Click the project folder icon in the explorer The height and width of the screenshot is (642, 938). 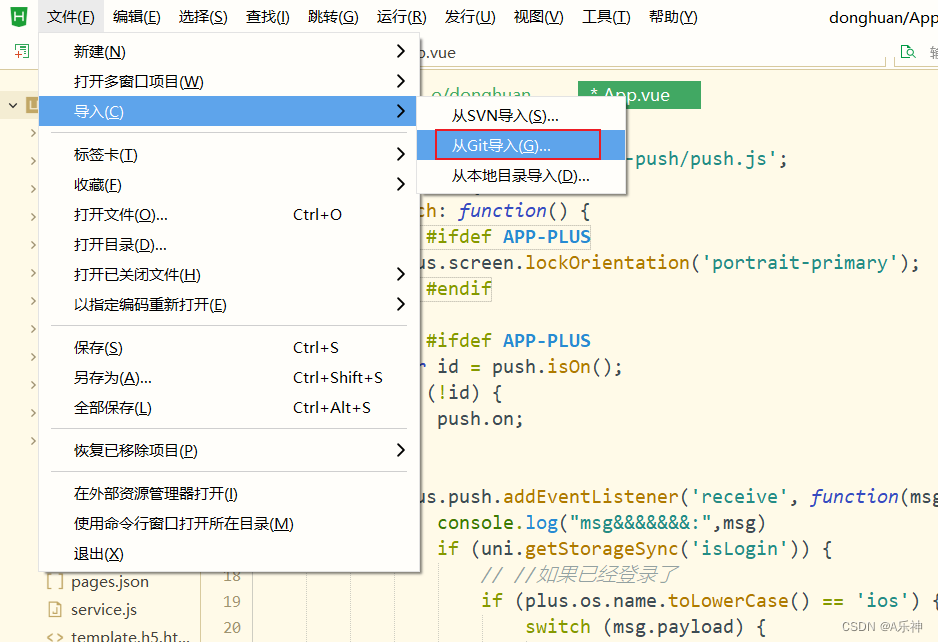(32, 103)
